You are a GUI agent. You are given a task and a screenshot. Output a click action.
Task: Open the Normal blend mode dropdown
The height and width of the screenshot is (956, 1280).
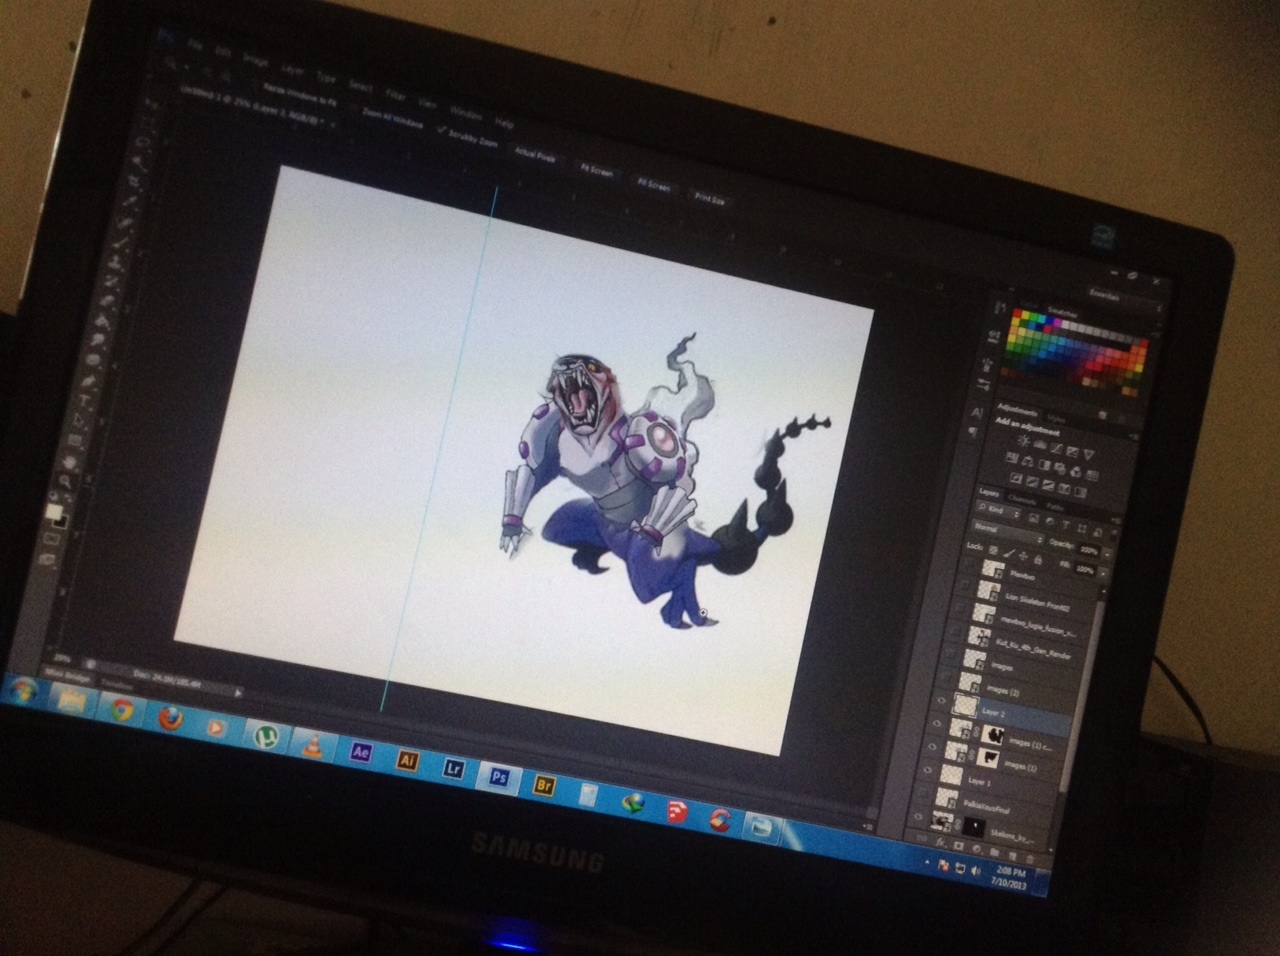[x=1008, y=533]
